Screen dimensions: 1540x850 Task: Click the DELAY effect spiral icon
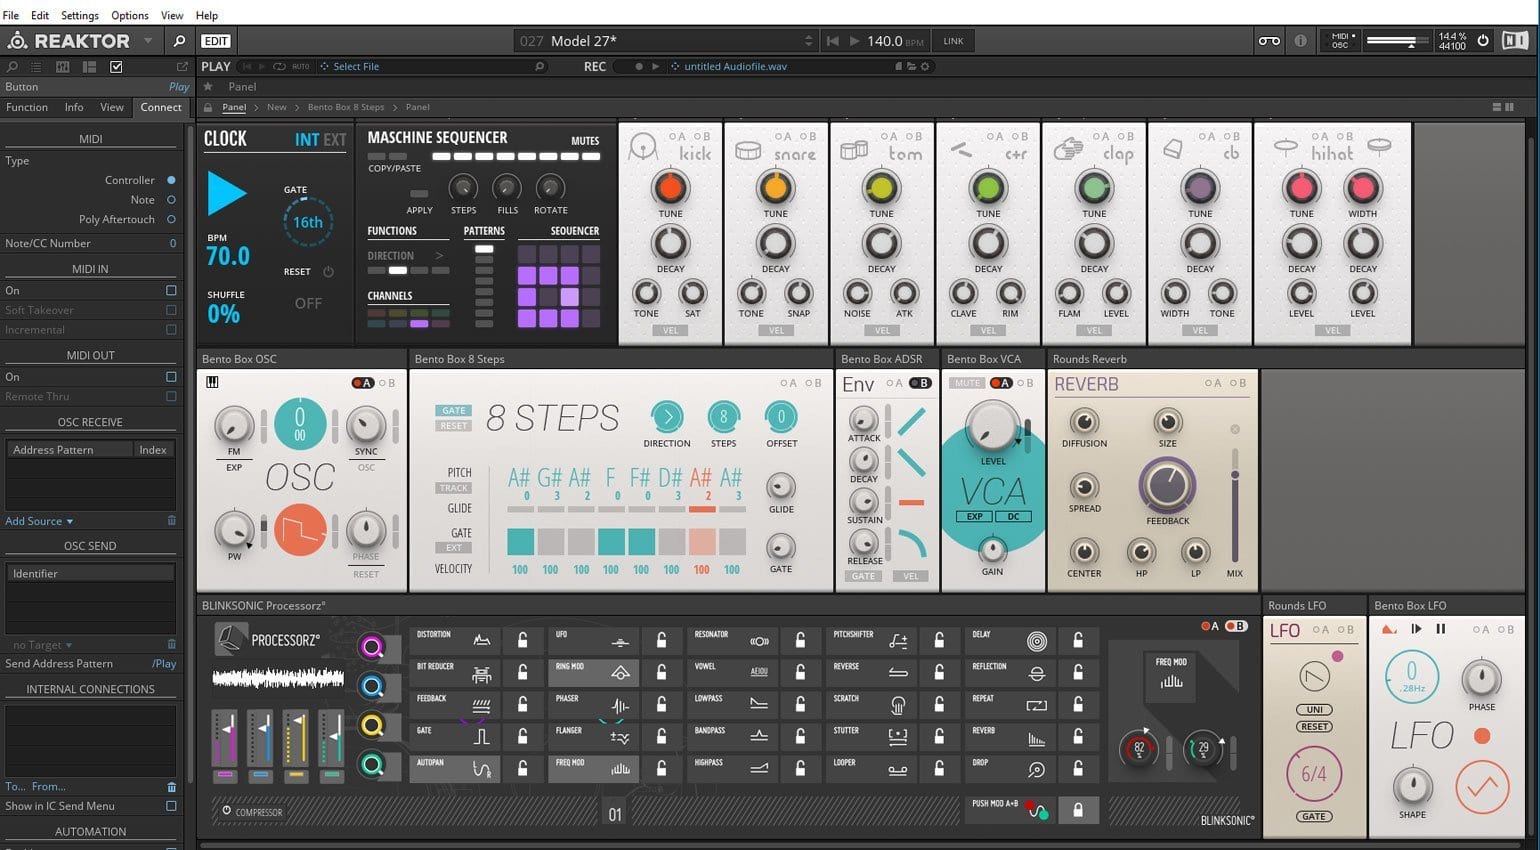click(1037, 640)
